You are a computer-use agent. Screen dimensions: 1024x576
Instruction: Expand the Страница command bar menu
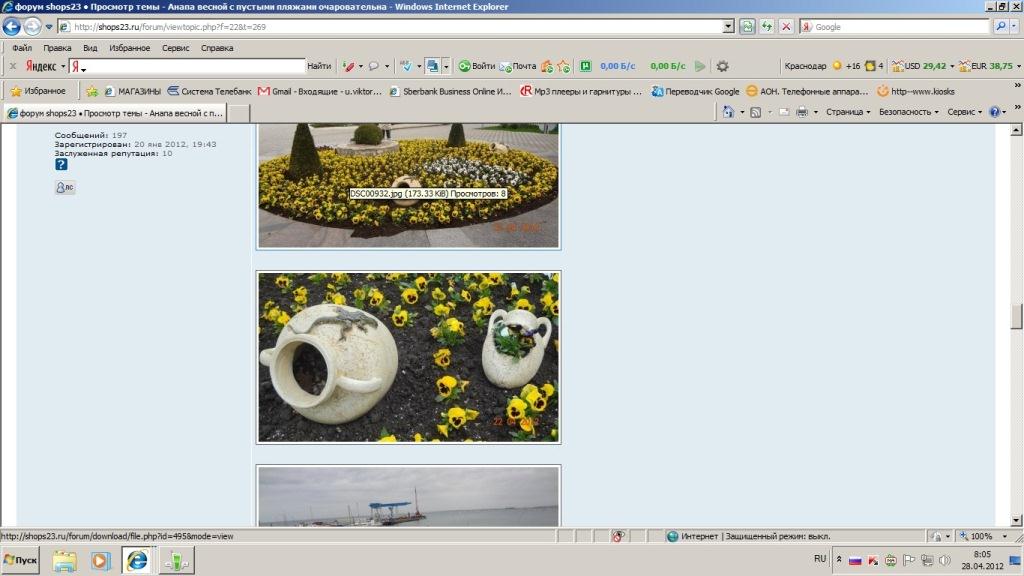[848, 112]
